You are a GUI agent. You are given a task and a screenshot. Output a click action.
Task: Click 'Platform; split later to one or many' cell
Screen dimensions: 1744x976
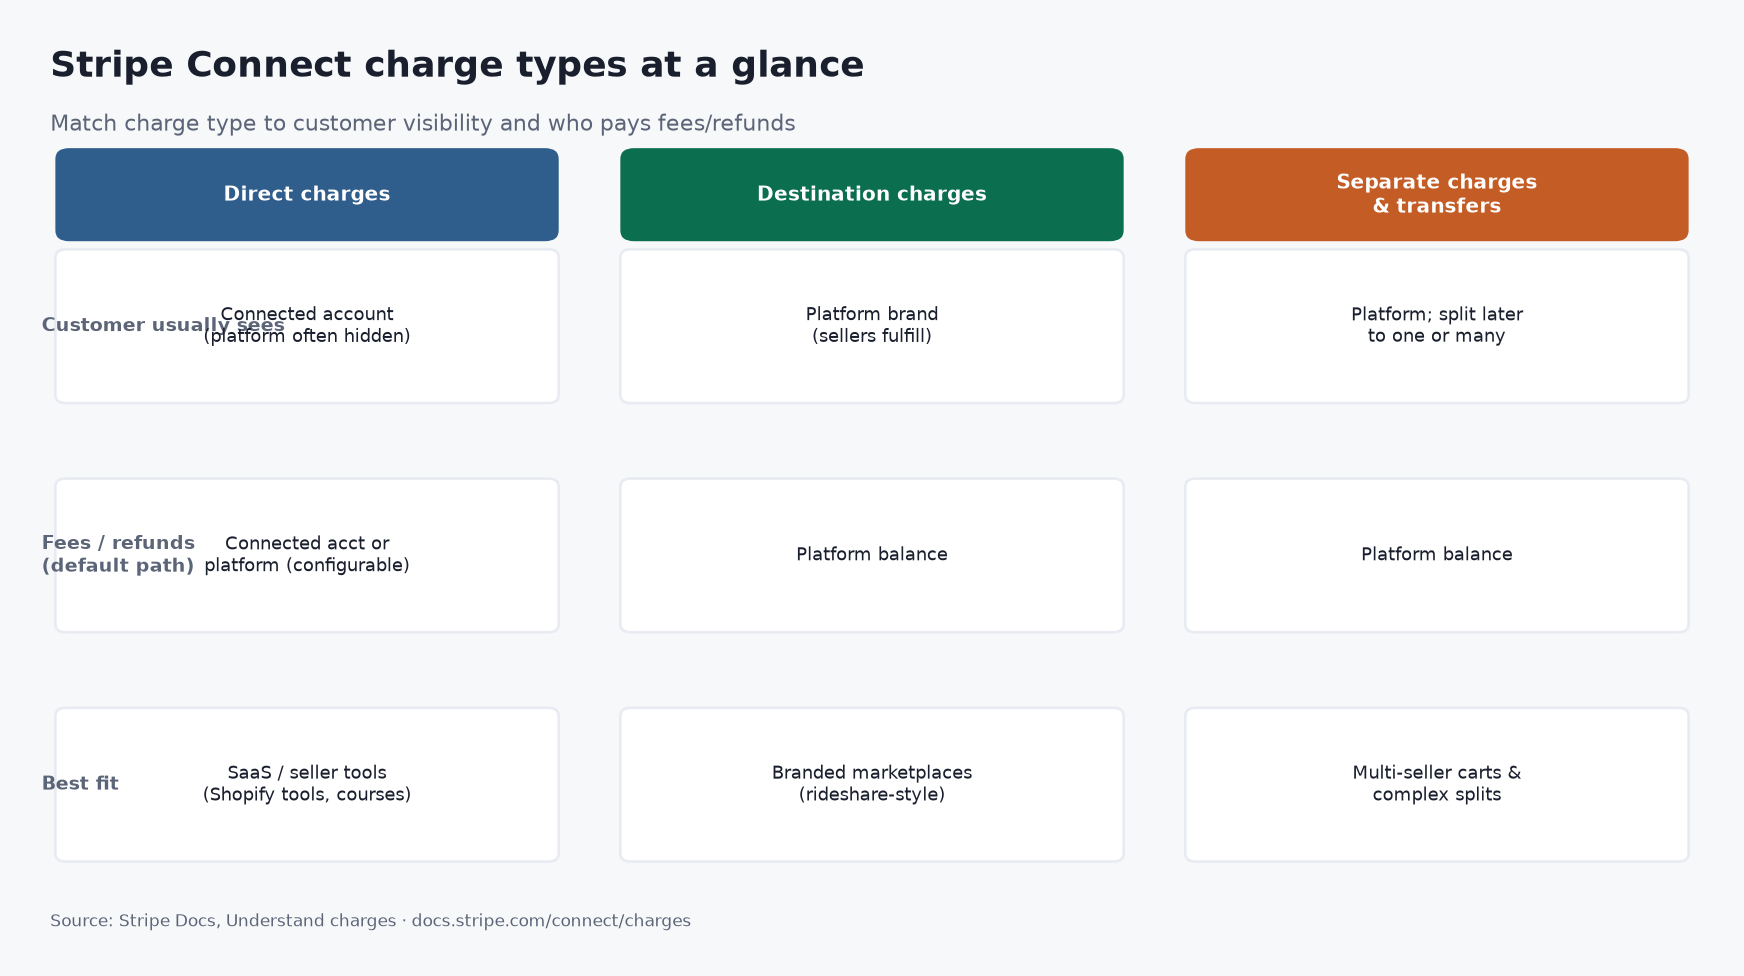pyautogui.click(x=1437, y=326)
